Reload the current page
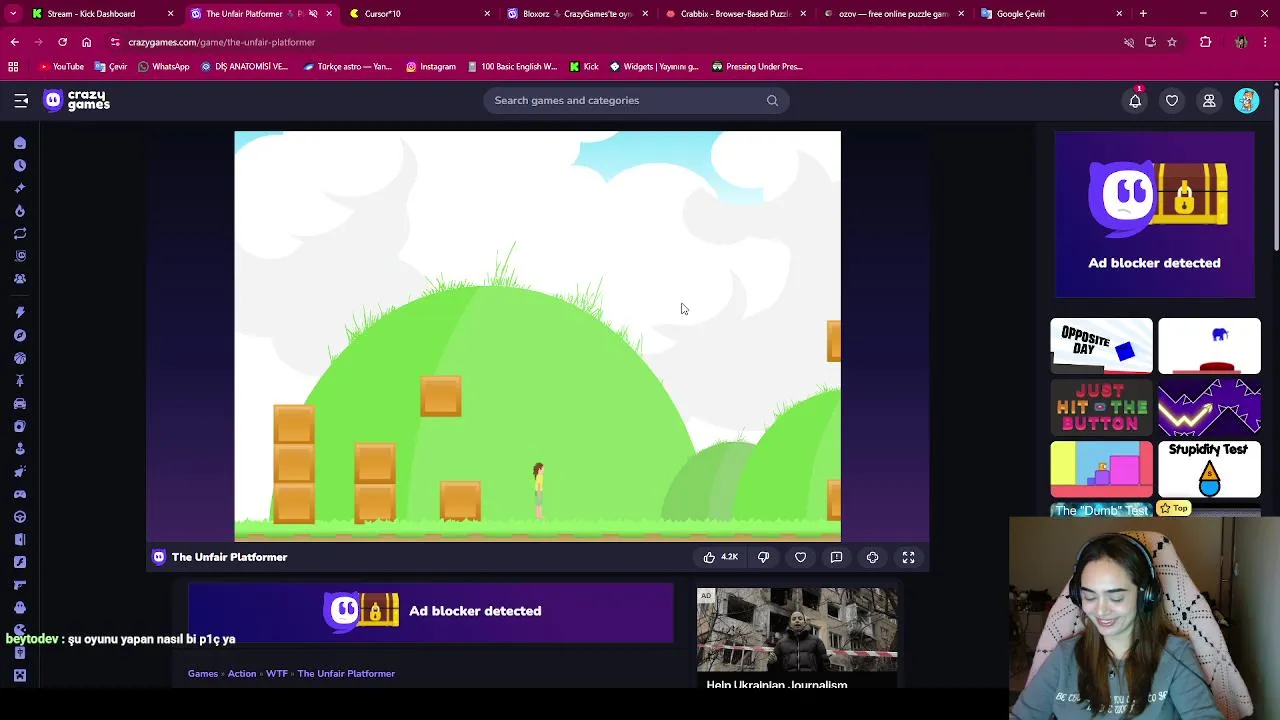This screenshot has height=720, width=1280. coord(62,42)
